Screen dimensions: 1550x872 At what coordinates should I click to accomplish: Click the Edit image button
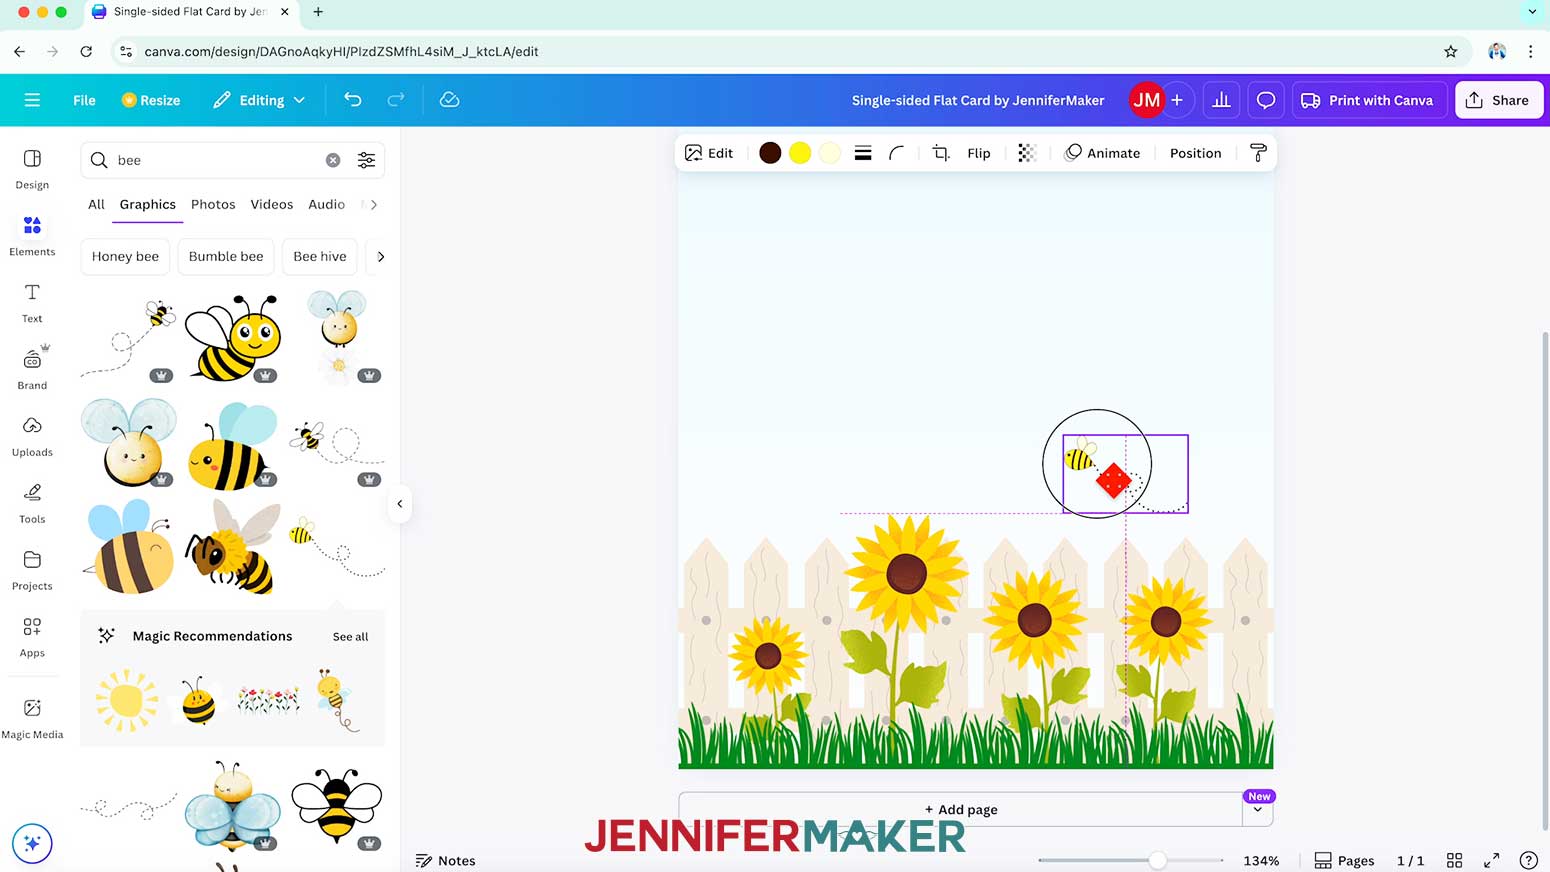point(709,153)
